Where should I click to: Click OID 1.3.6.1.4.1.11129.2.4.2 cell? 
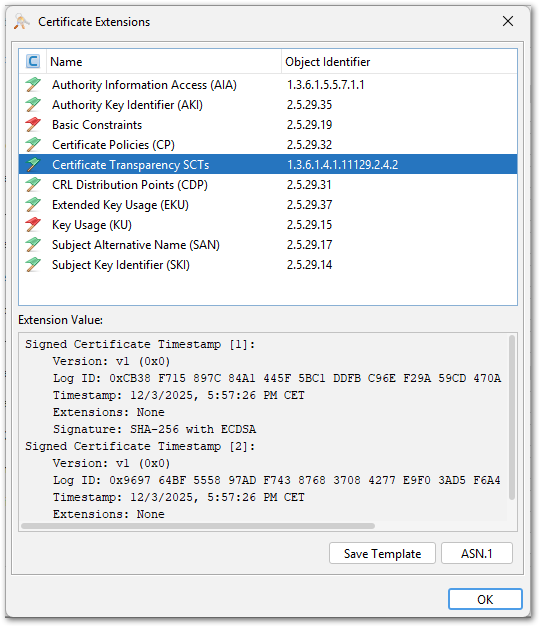click(342, 165)
